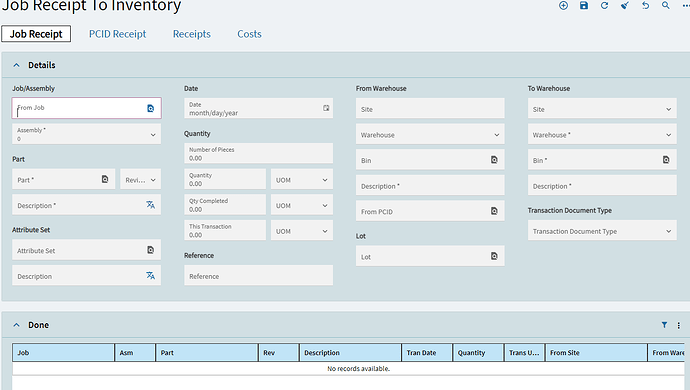The width and height of the screenshot is (690, 390).
Task: Click the Rev column header
Action: click(x=279, y=353)
